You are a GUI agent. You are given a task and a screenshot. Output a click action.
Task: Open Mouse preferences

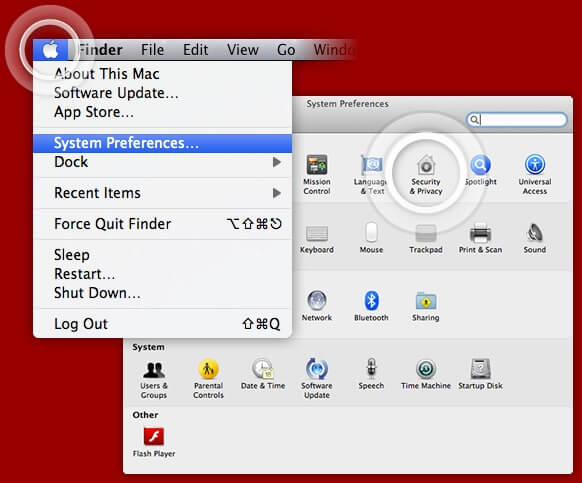(x=371, y=238)
